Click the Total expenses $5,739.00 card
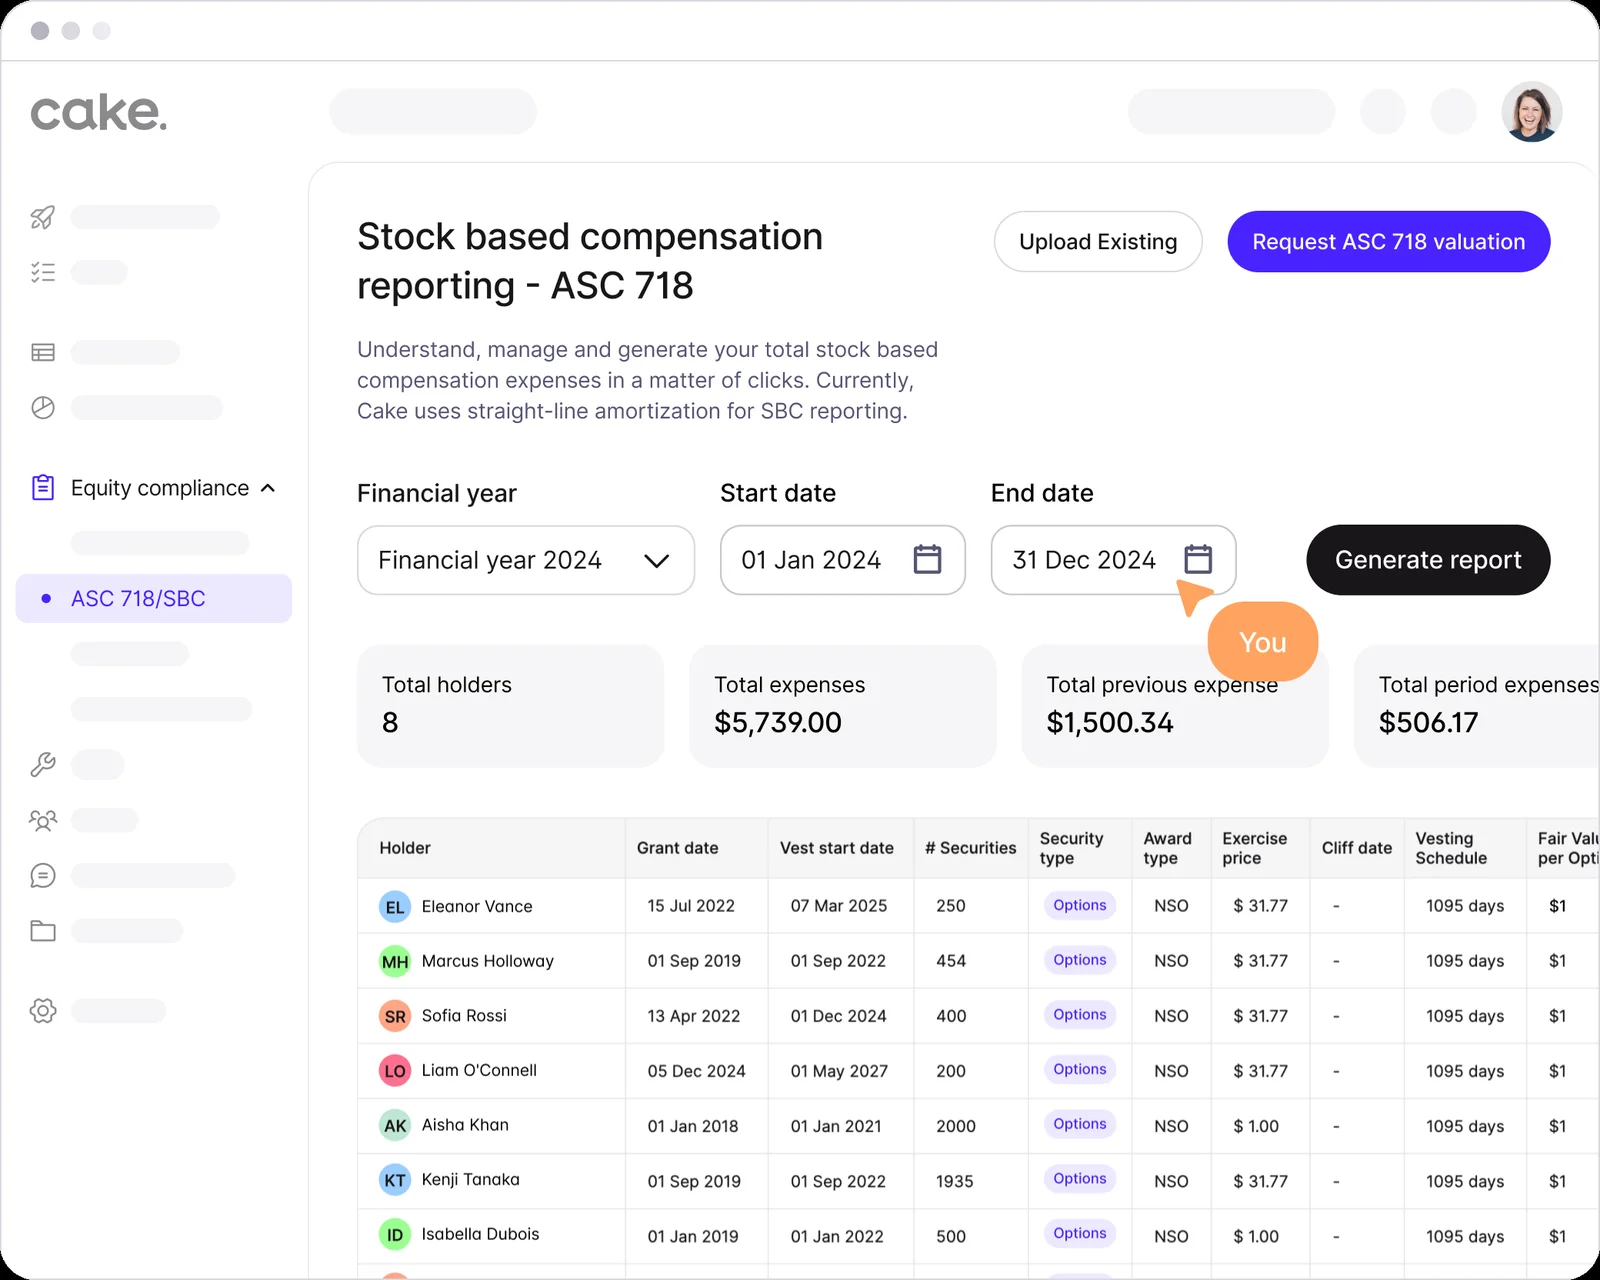Screen dimensions: 1600x1280 (843, 706)
